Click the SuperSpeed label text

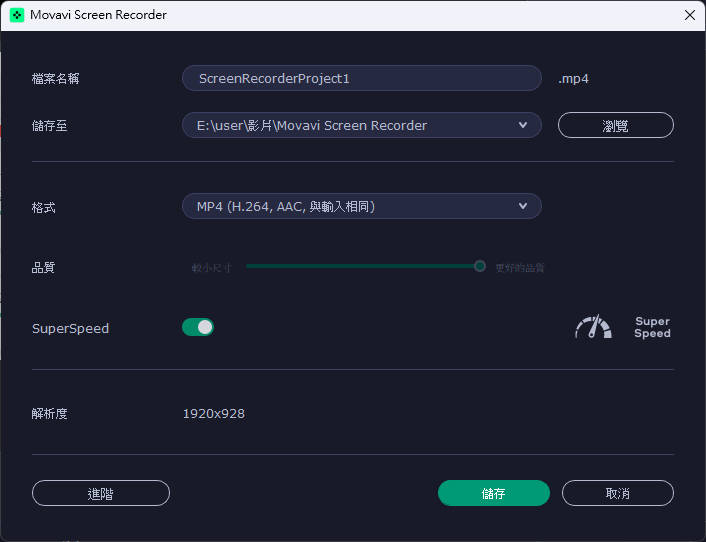pos(70,329)
